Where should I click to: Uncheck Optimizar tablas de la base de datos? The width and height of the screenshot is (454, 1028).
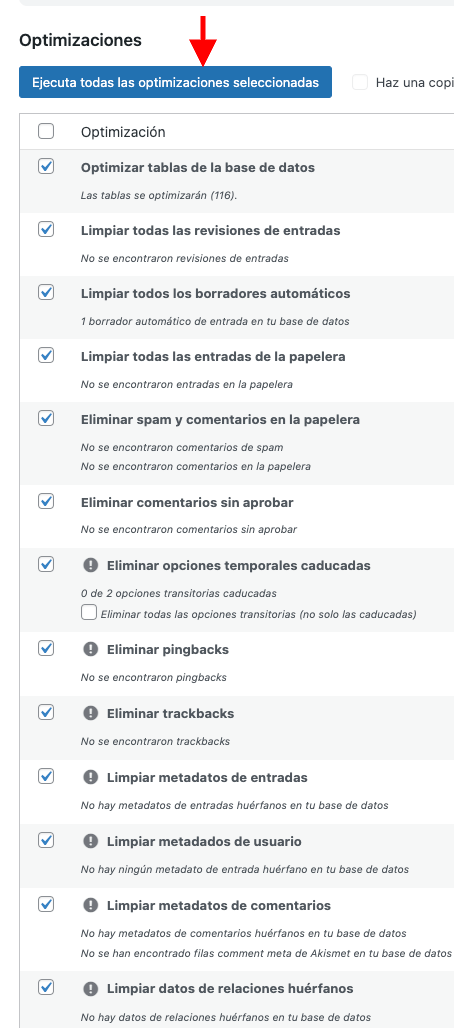(46, 167)
